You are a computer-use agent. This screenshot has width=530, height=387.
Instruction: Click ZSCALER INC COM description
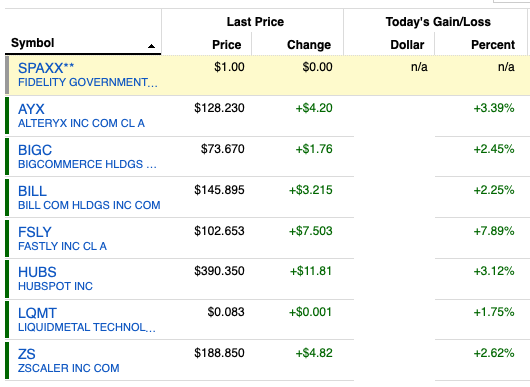click(x=69, y=368)
